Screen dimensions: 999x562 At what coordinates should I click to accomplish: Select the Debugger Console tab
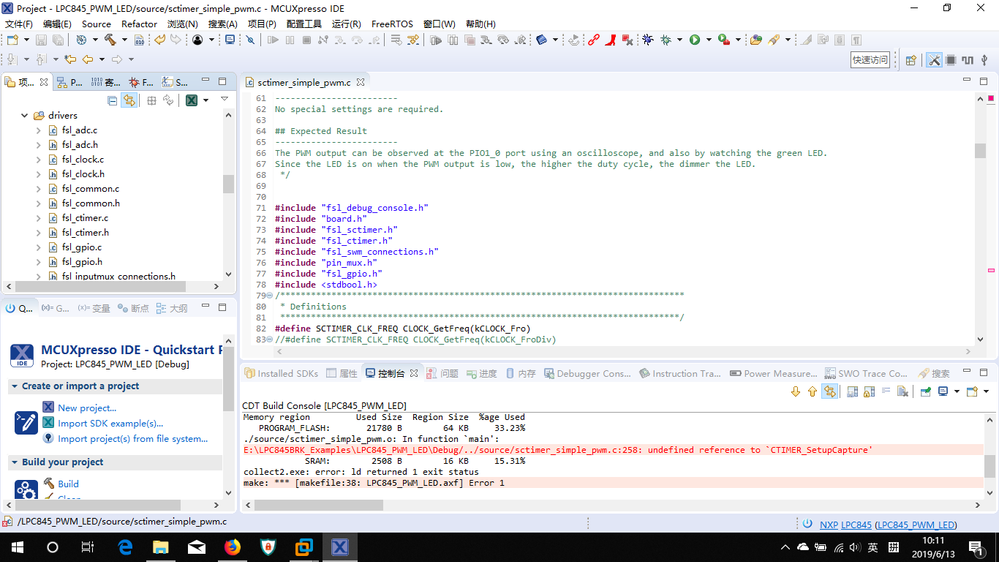coord(587,373)
